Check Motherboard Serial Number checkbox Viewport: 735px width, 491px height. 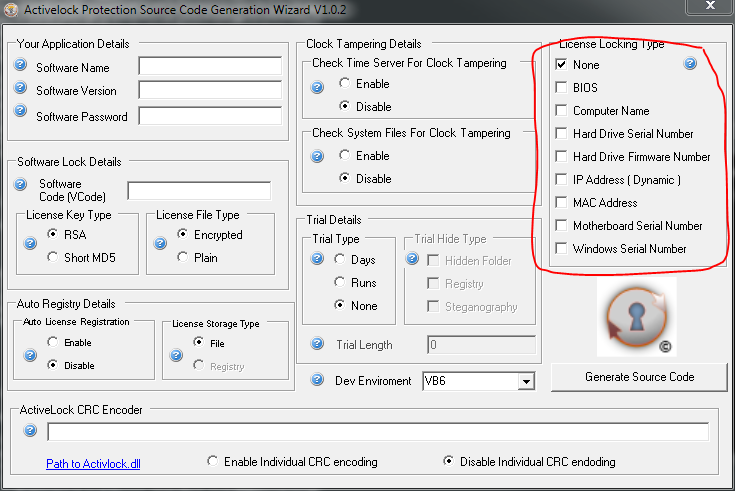coord(561,225)
